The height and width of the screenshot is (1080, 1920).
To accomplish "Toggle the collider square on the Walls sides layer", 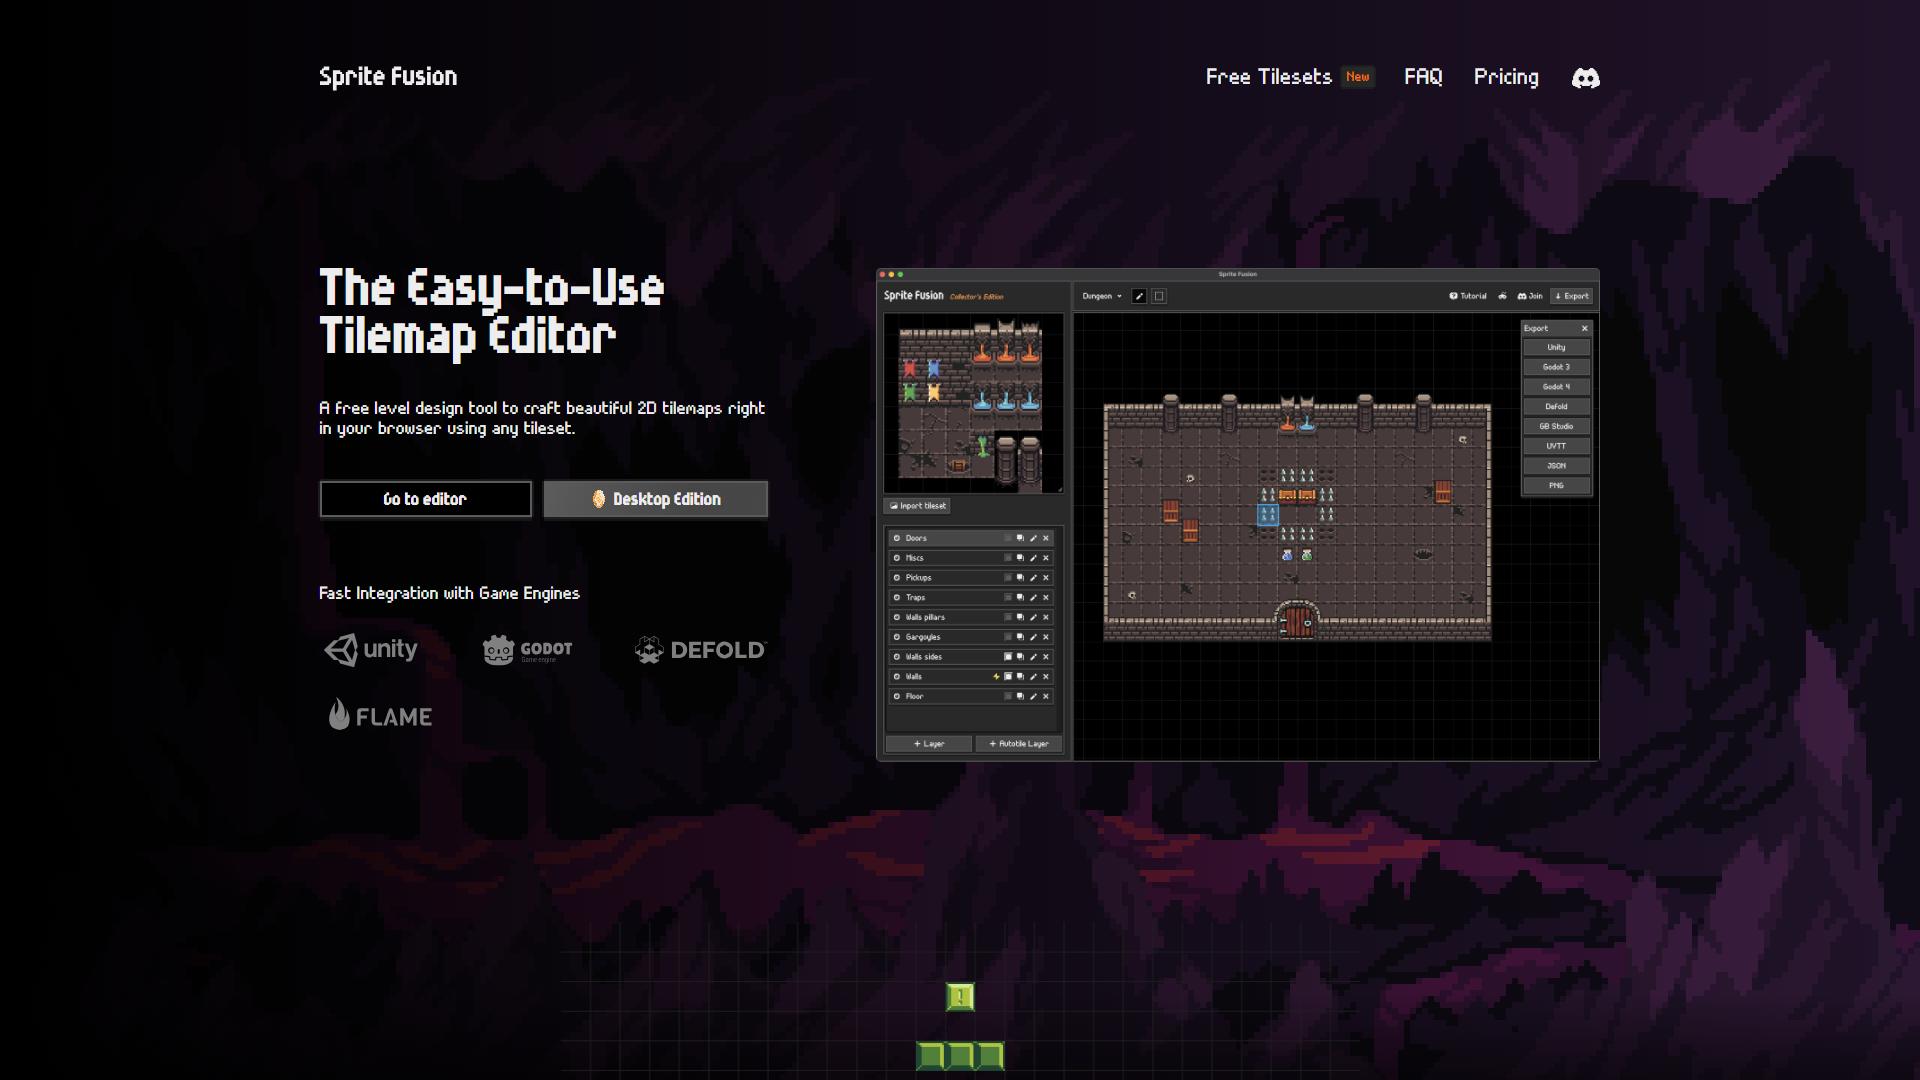I will (1008, 657).
